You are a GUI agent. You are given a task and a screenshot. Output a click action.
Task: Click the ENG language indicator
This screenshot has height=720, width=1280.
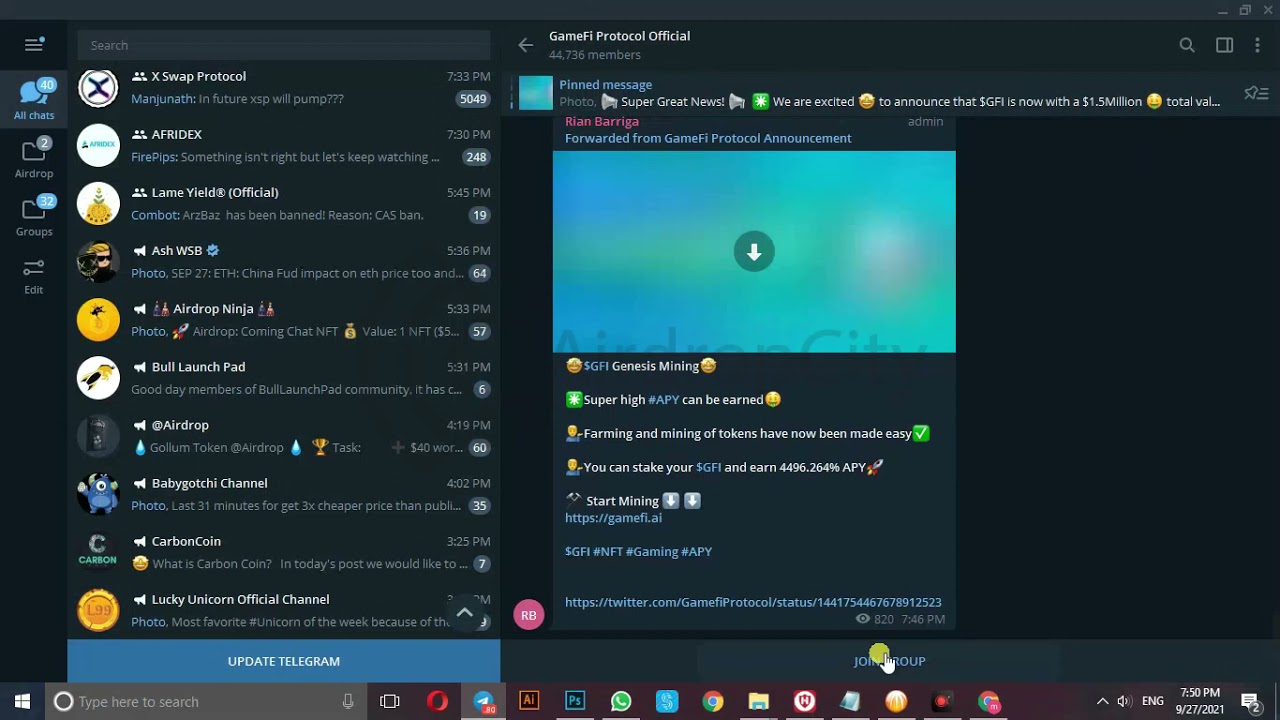[x=1153, y=701]
